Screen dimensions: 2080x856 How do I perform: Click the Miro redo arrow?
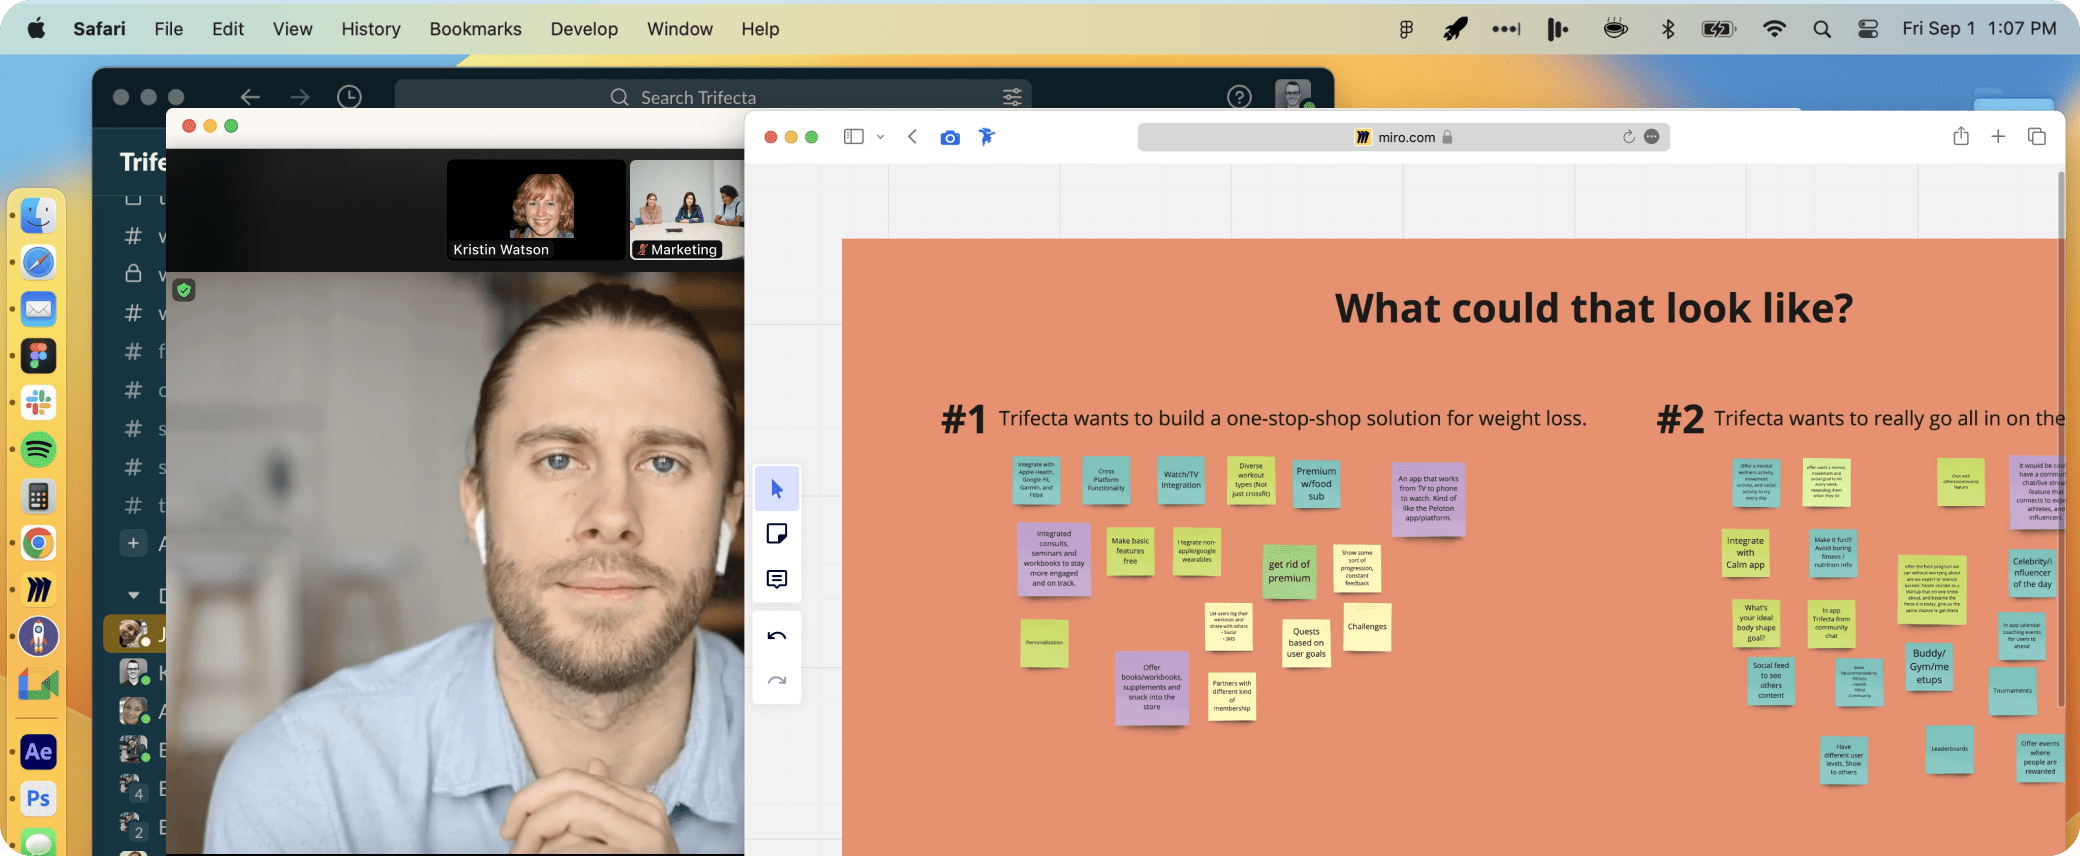click(777, 681)
